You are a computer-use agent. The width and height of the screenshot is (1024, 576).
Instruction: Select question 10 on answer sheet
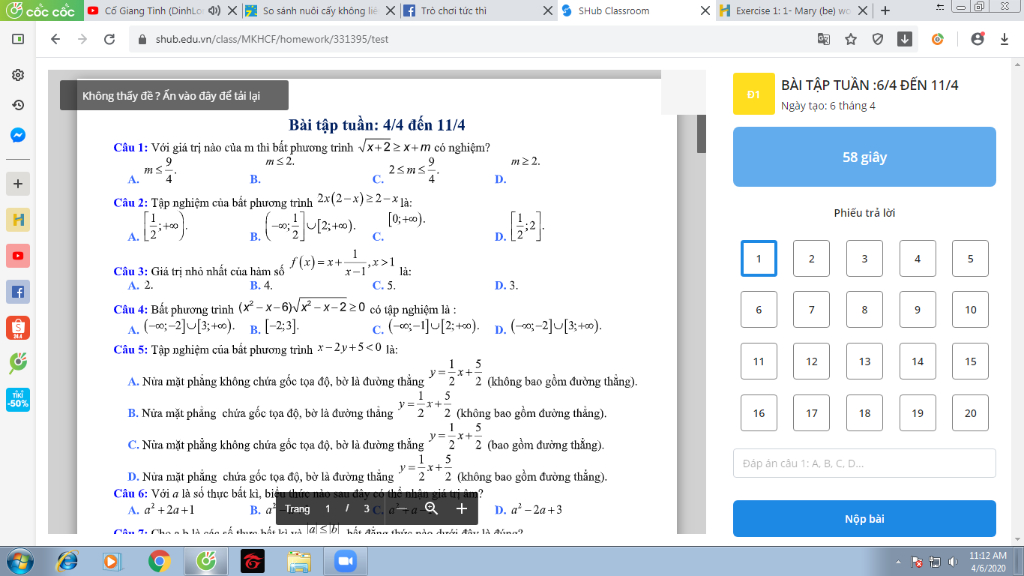click(970, 310)
